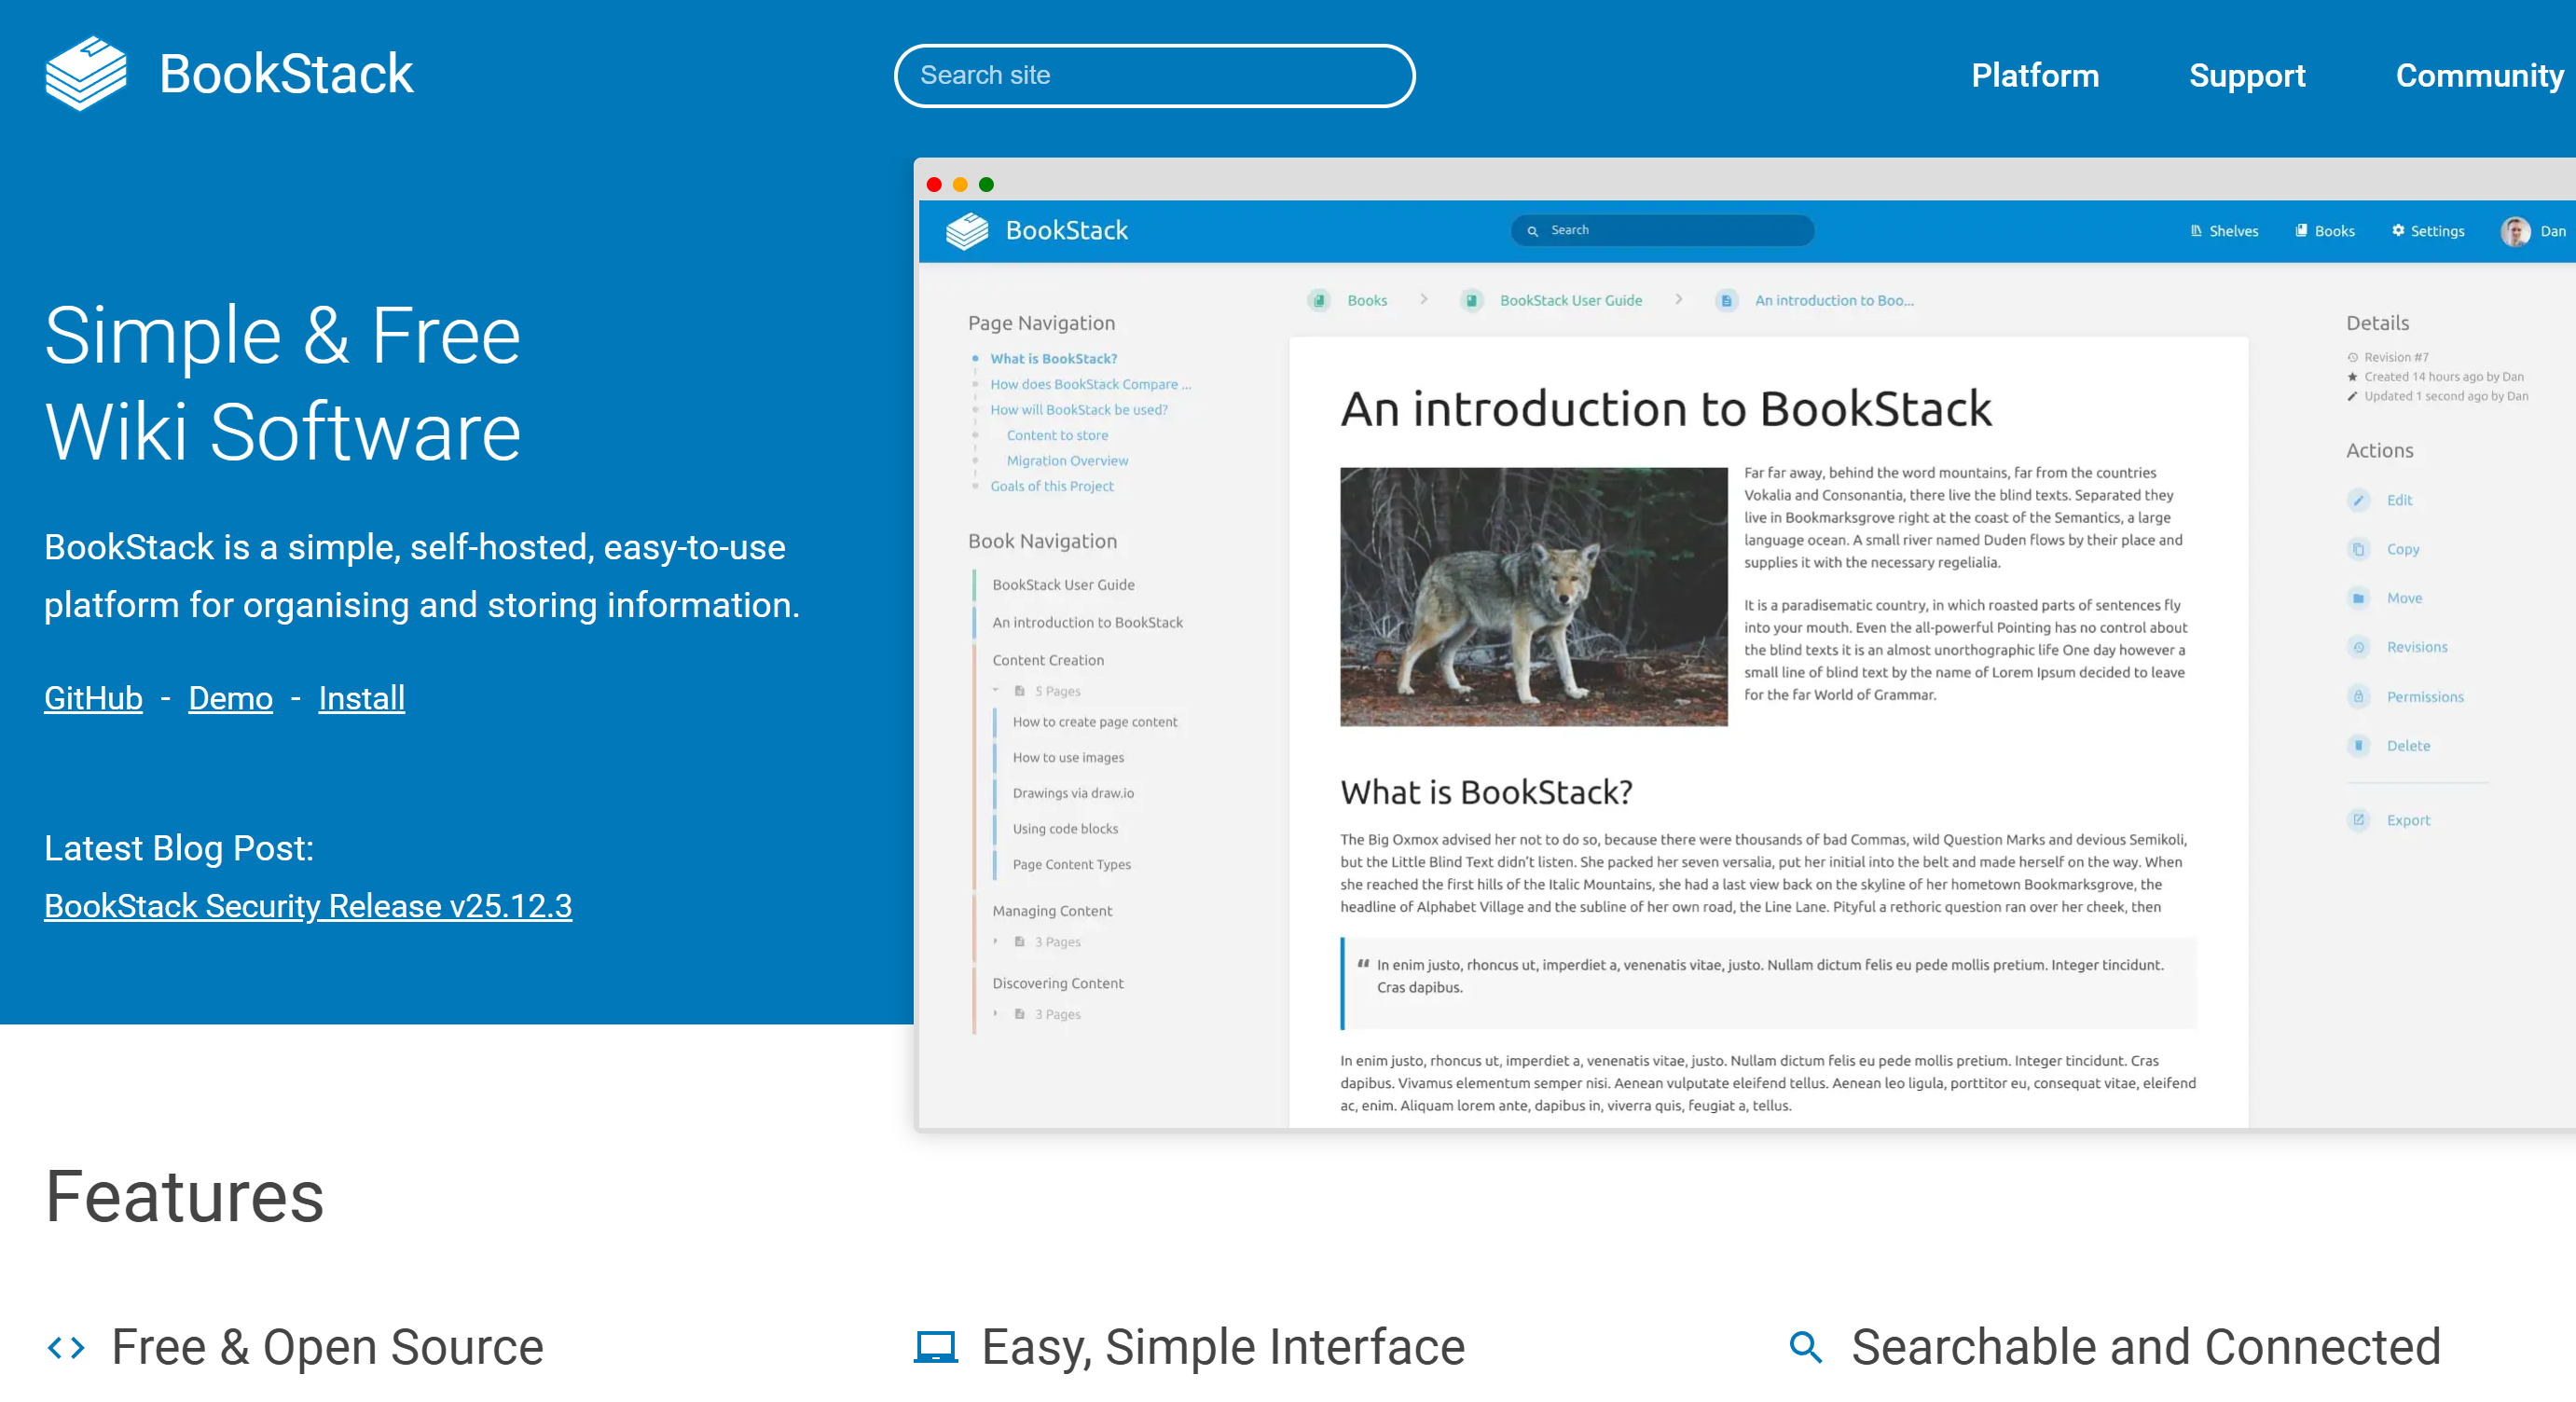Open the Install link
Screen dimensions: 2576x1402
(361, 698)
